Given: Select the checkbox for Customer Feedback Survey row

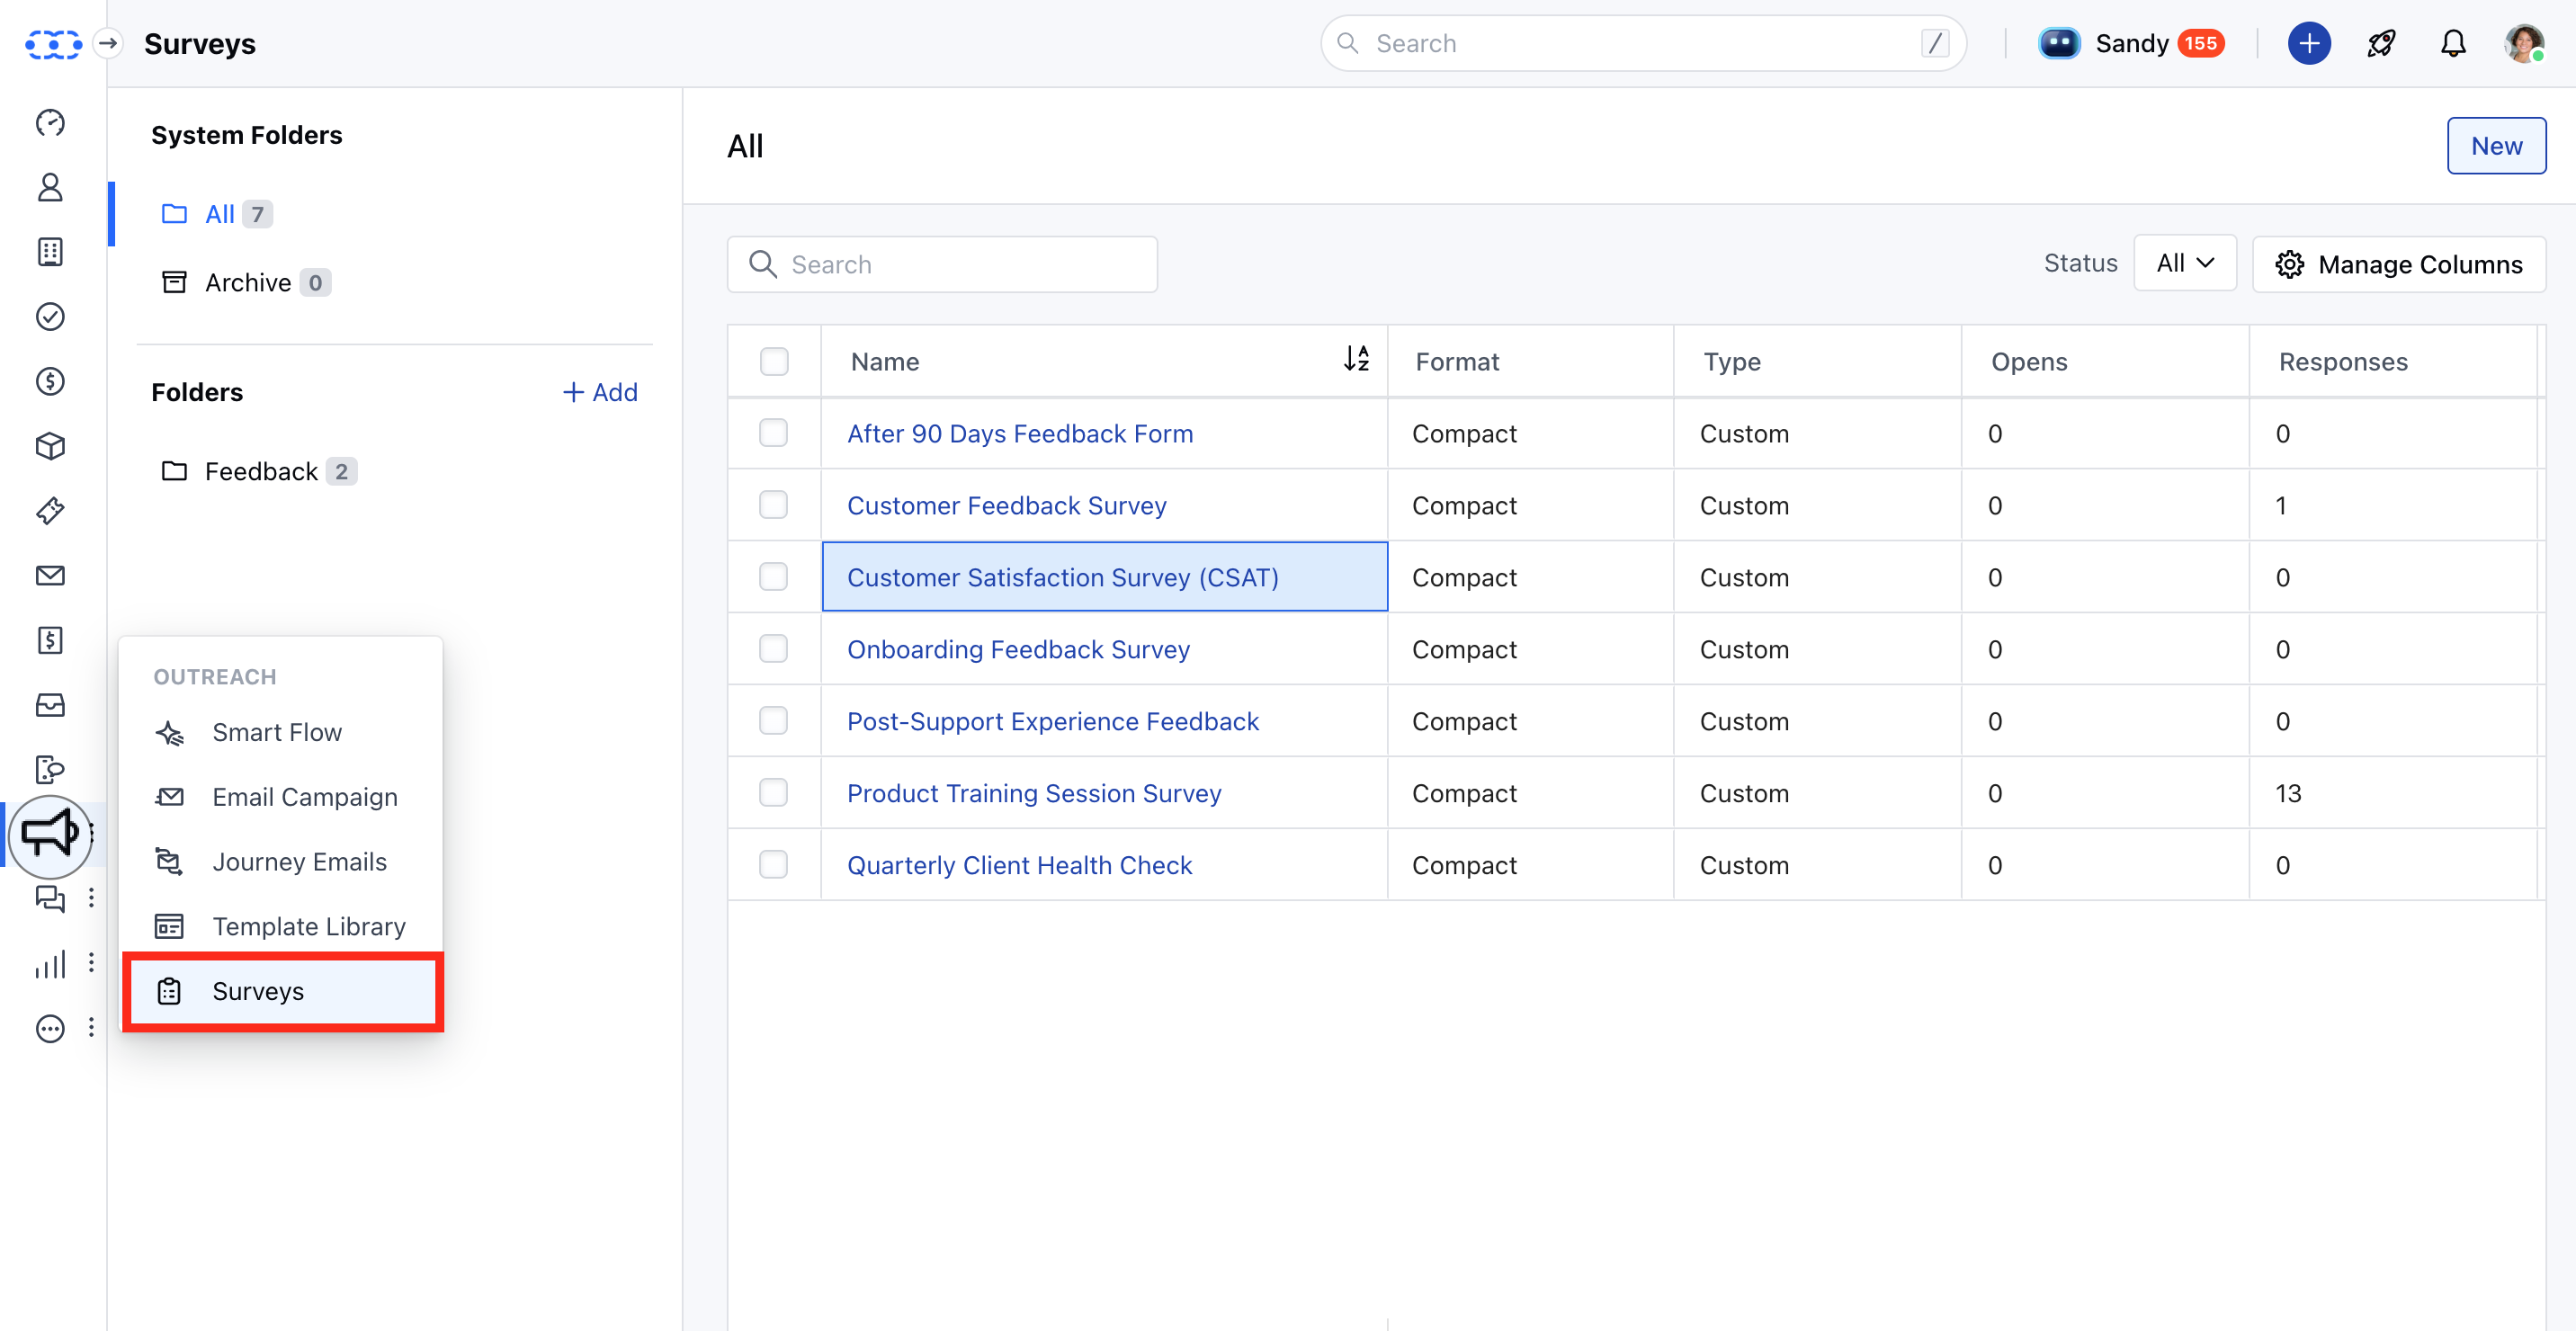Looking at the screenshot, I should pyautogui.click(x=774, y=505).
